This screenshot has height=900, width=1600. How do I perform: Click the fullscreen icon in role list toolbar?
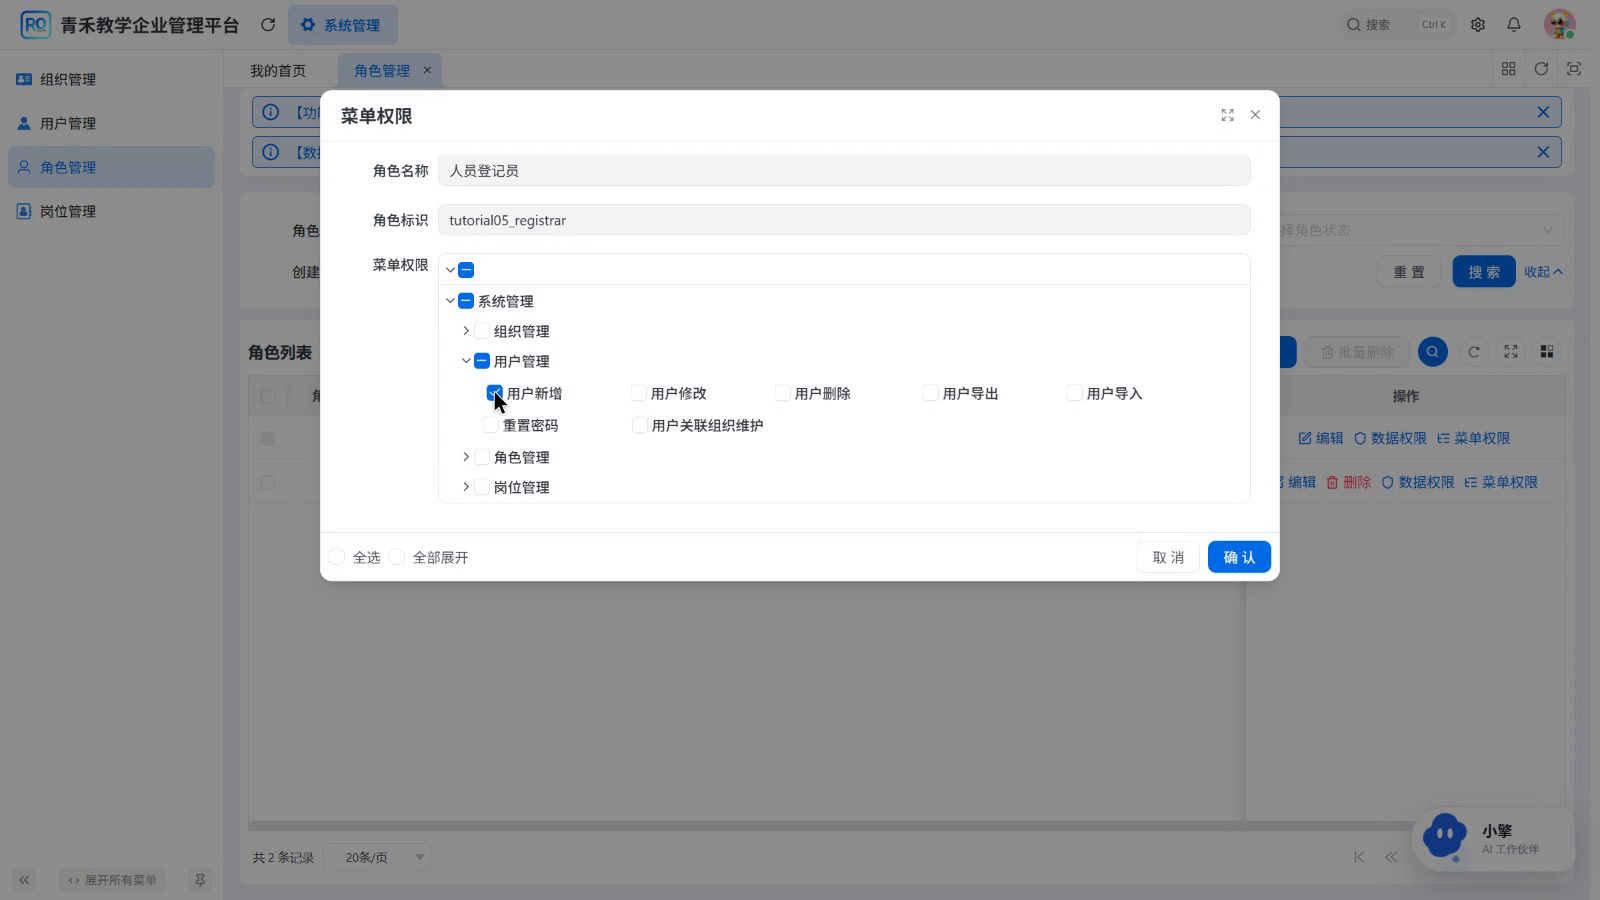tap(1511, 352)
